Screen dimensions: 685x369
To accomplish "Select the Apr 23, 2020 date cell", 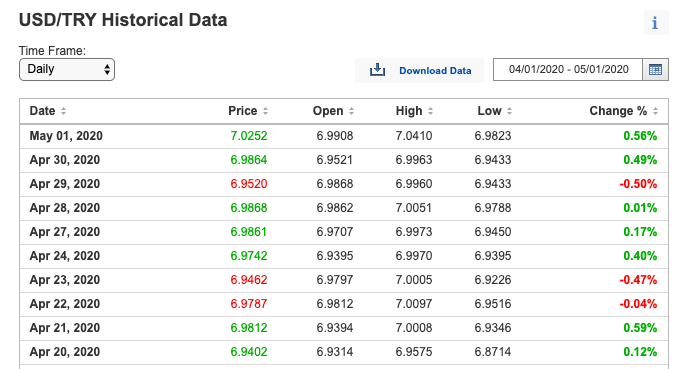I will 65,280.
